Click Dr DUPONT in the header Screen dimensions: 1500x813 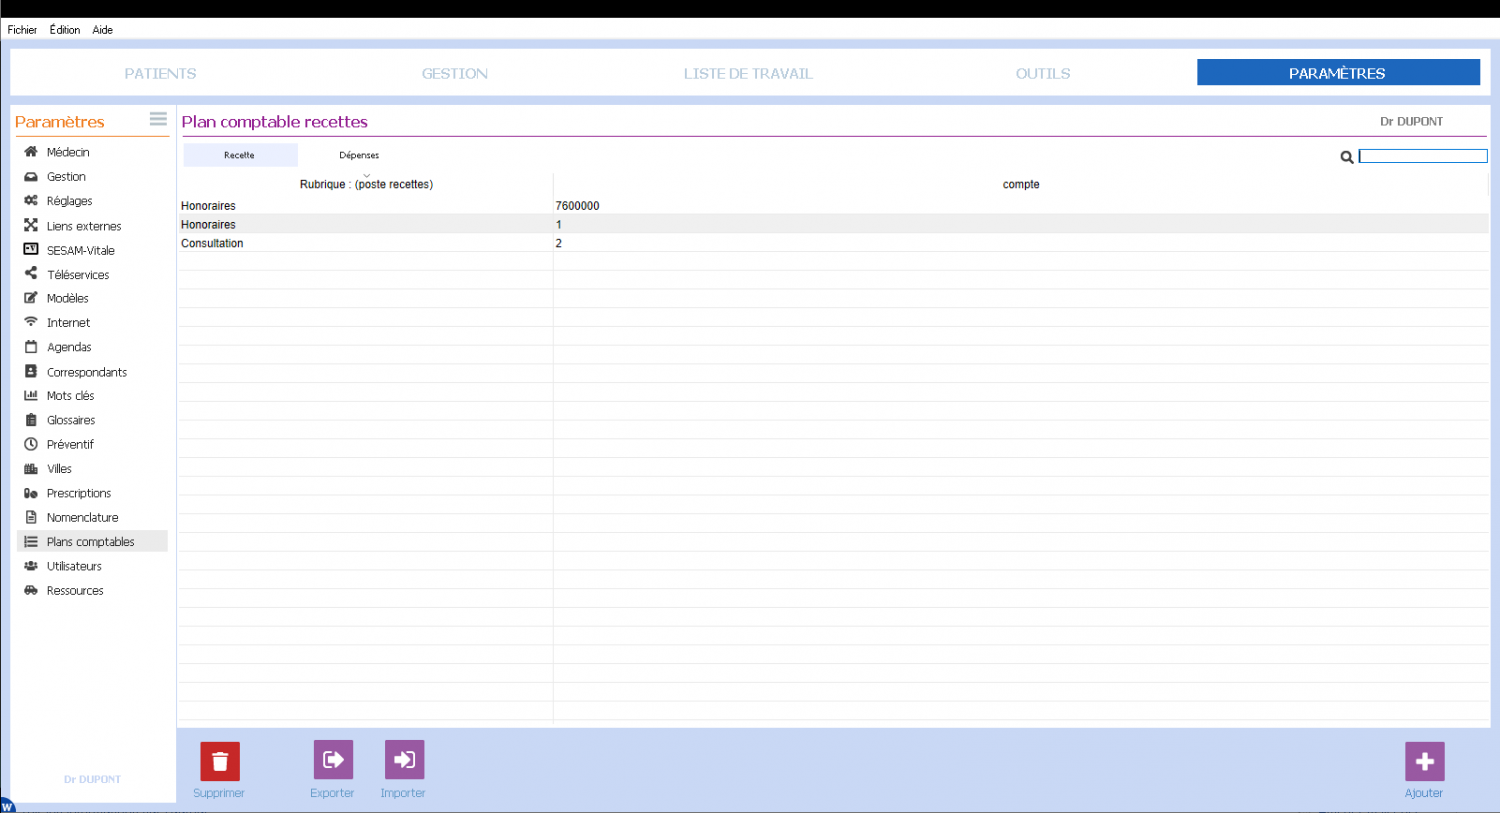tap(1411, 121)
